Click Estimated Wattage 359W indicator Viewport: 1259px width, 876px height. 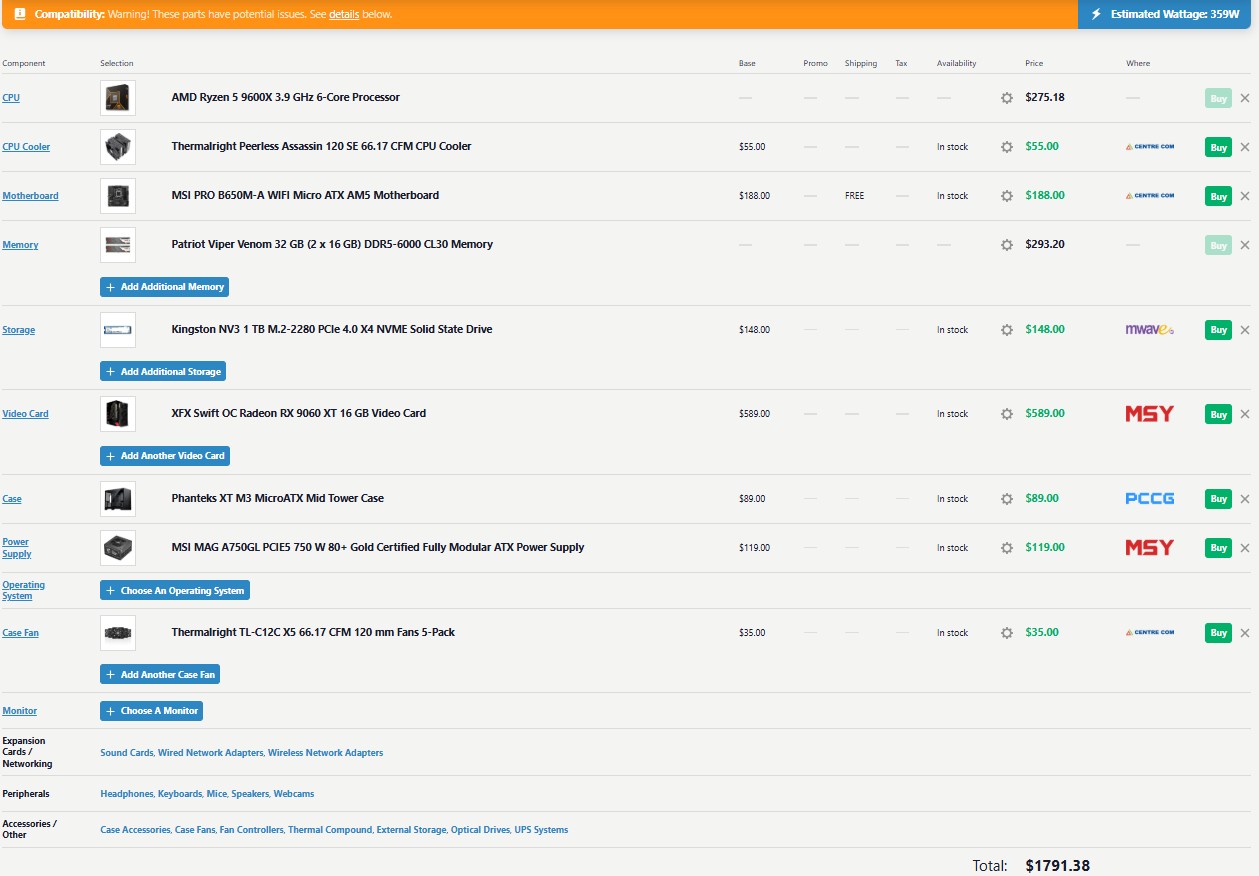(x=1166, y=14)
